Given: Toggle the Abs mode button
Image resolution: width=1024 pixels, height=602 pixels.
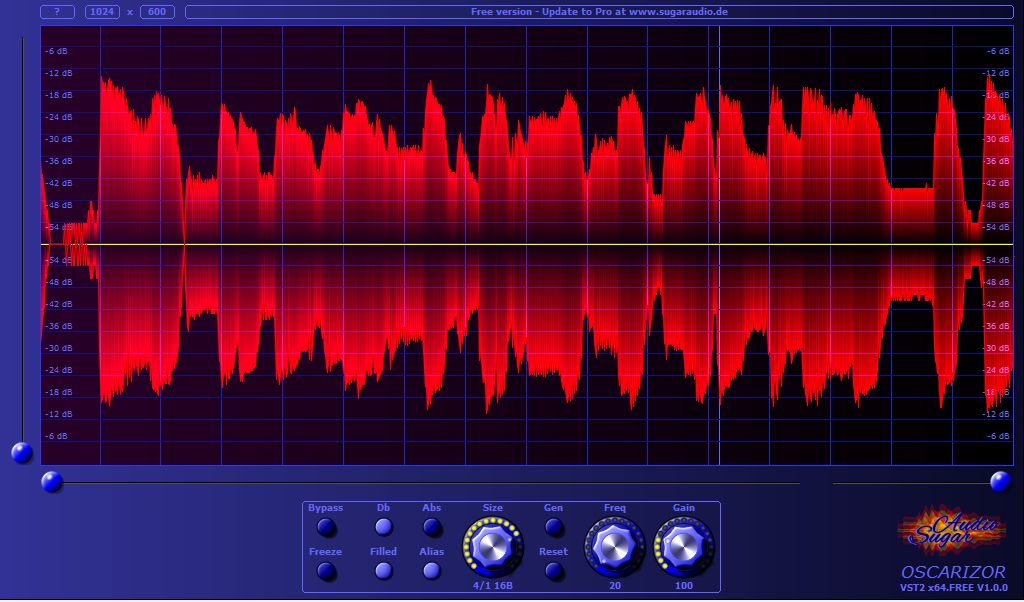Looking at the screenshot, I should tap(432, 527).
